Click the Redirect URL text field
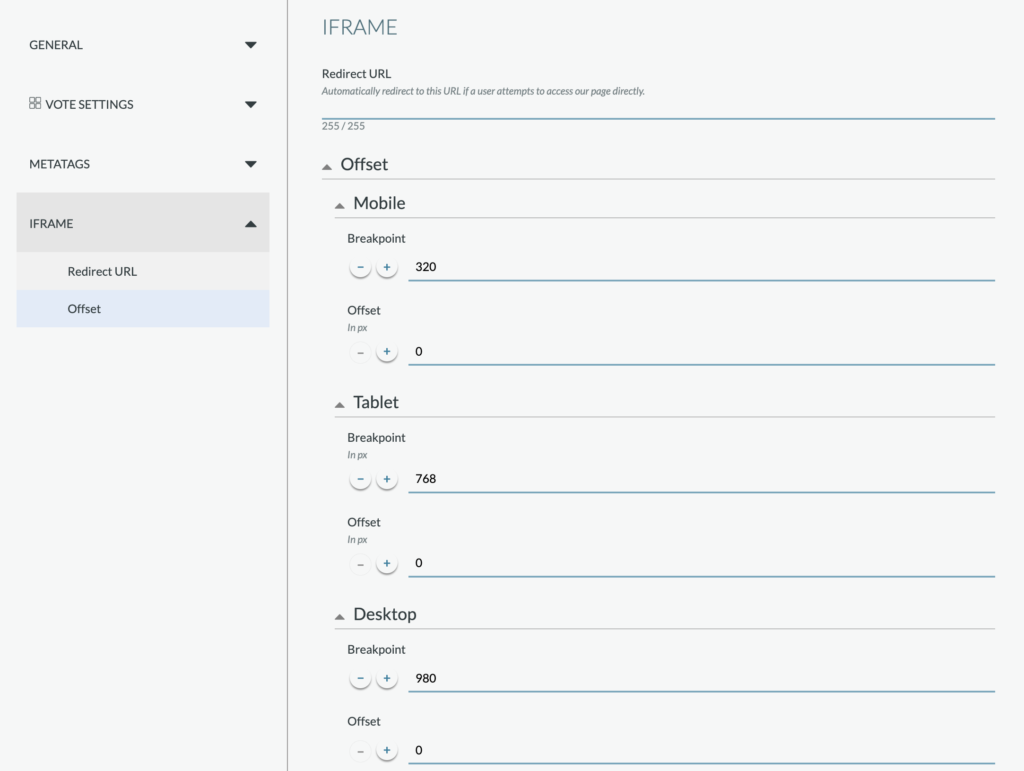This screenshot has width=1024, height=771. tap(658, 110)
